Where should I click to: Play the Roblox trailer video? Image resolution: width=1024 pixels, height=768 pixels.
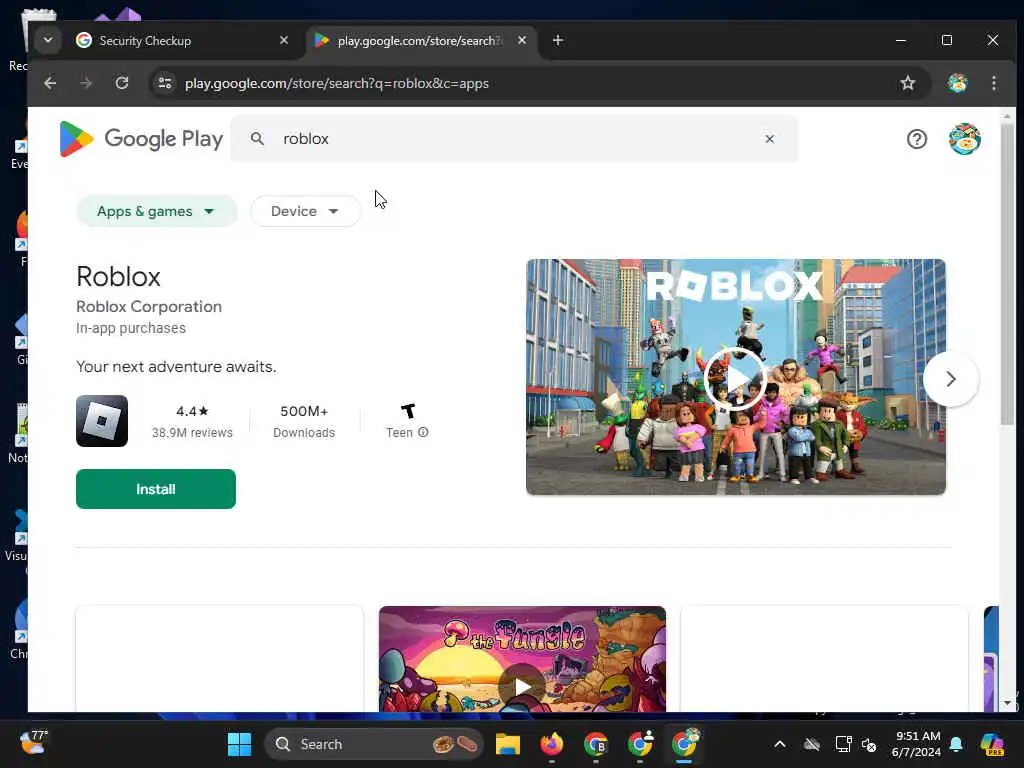pos(735,379)
